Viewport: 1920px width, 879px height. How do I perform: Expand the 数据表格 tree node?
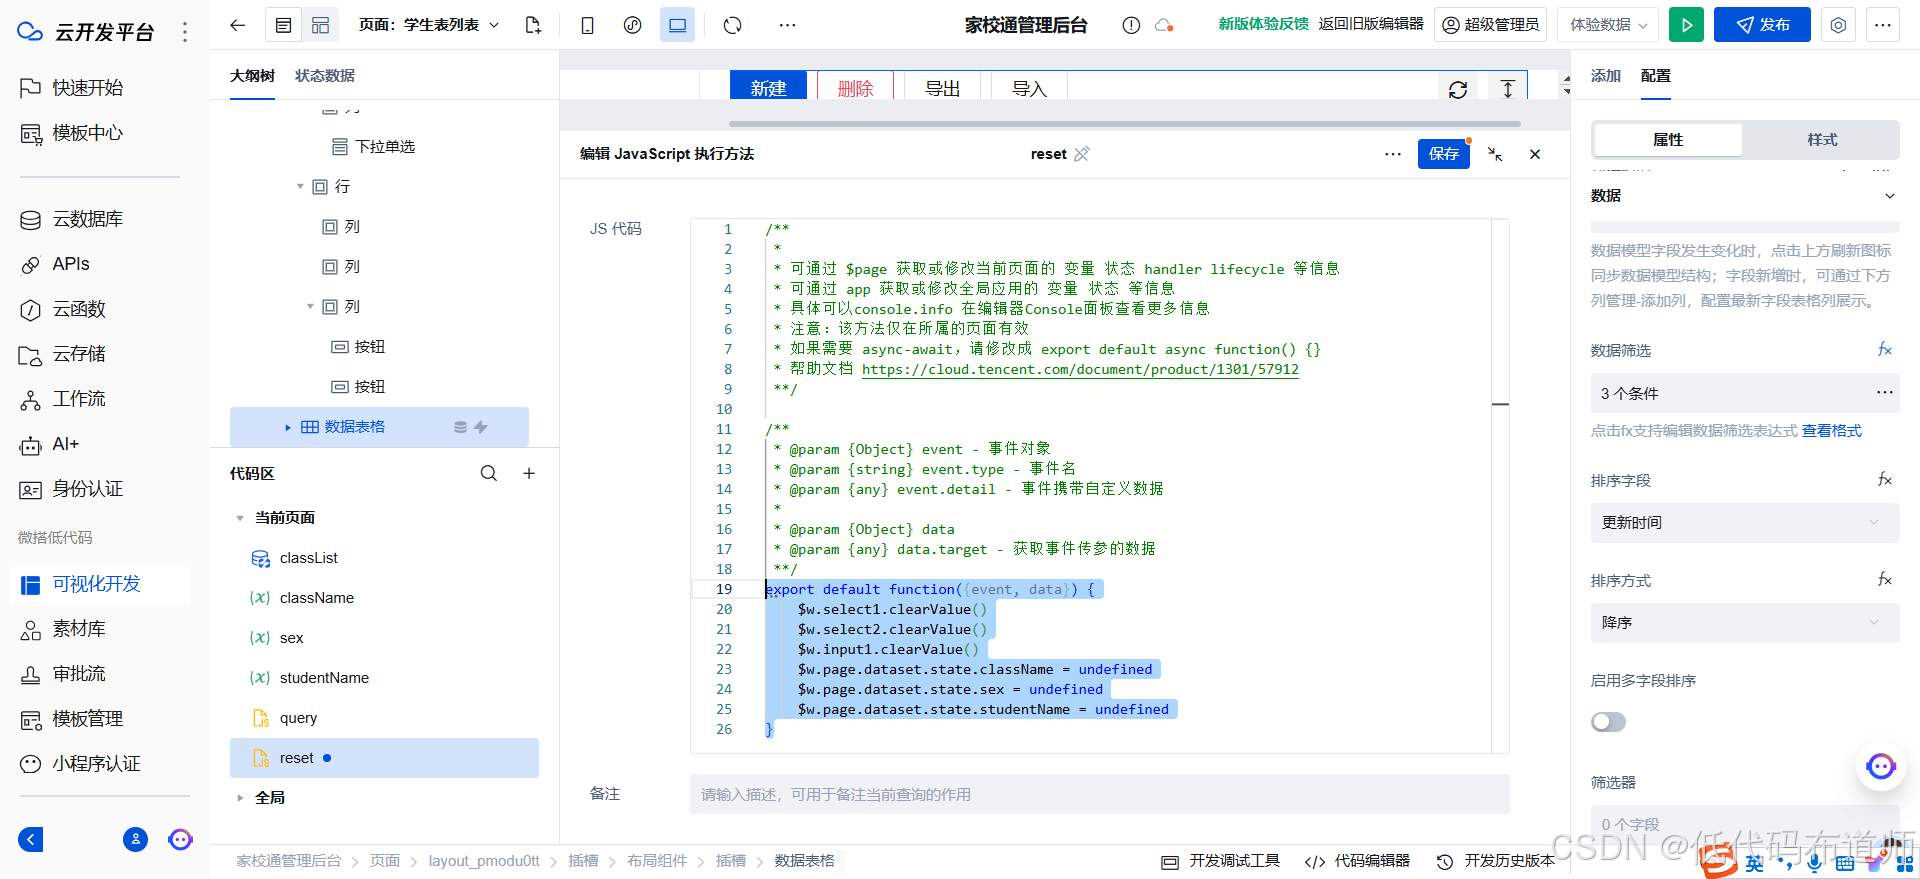[288, 427]
